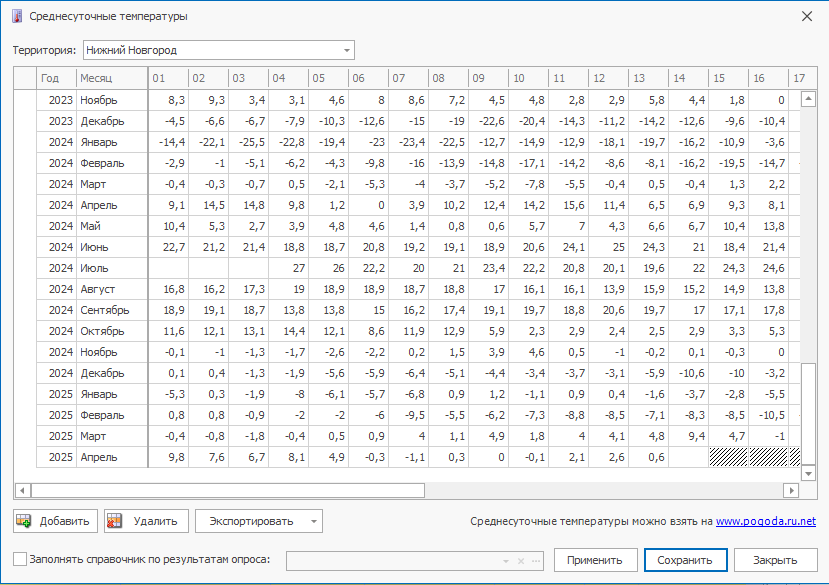Image resolution: width=829 pixels, height=585 pixels.
Task: Select the Май month cell
Action: (x=112, y=226)
